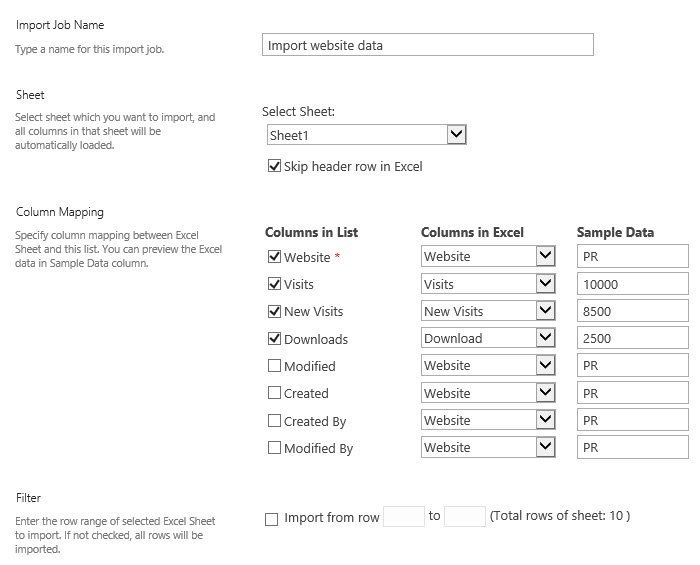Click the Sample Data field showing 10000

tap(632, 284)
